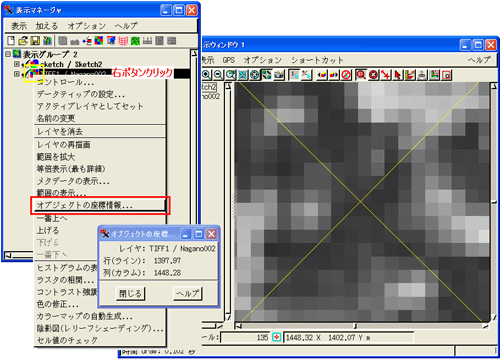
Task: Click the zoom out magnifier icon
Action: click(x=218, y=75)
